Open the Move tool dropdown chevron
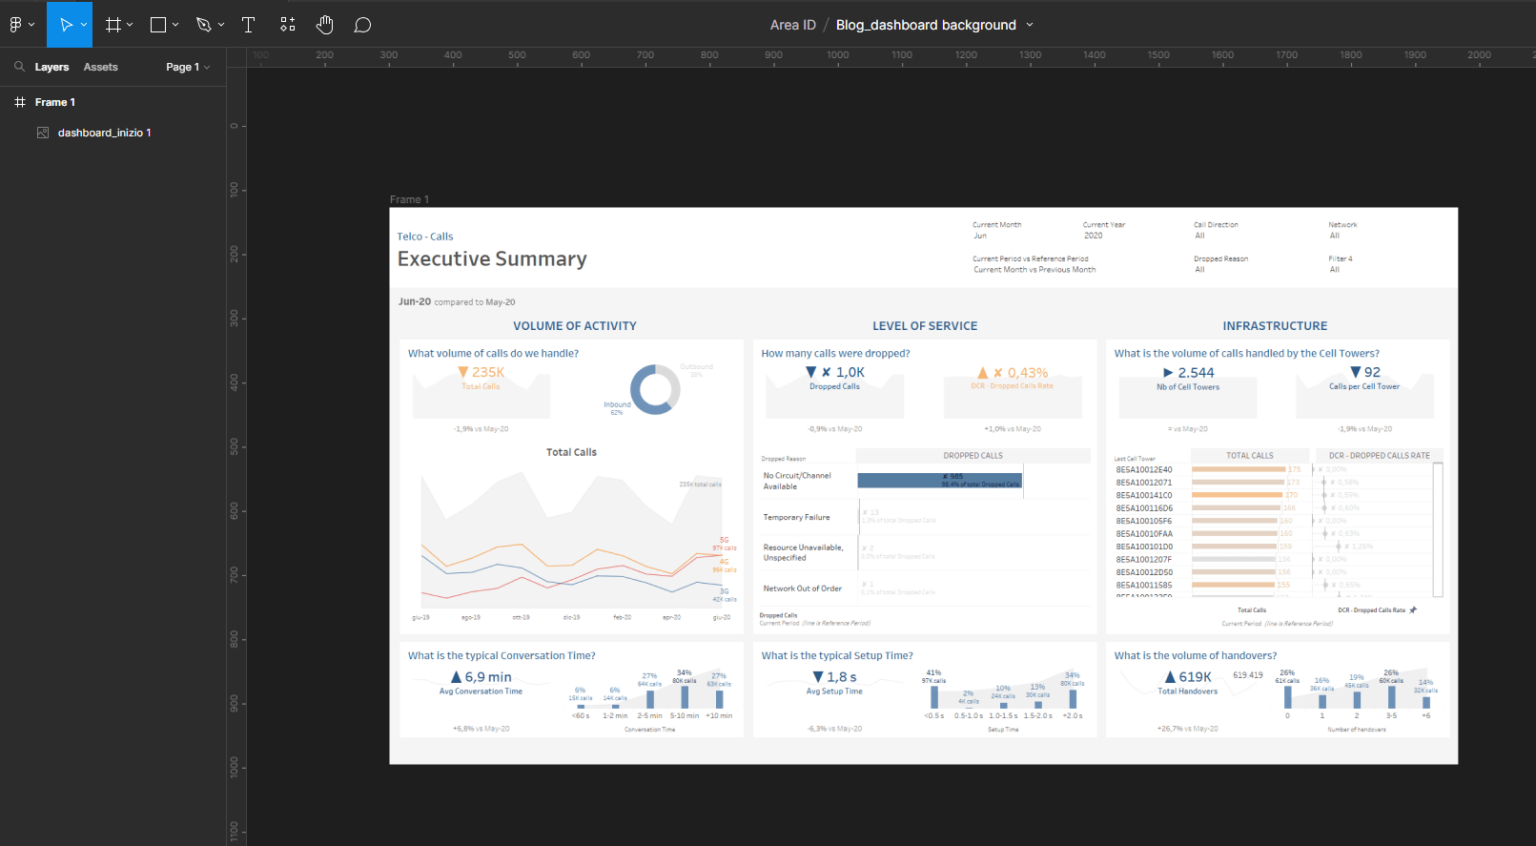Screen dimensions: 1536x846 click(82, 24)
